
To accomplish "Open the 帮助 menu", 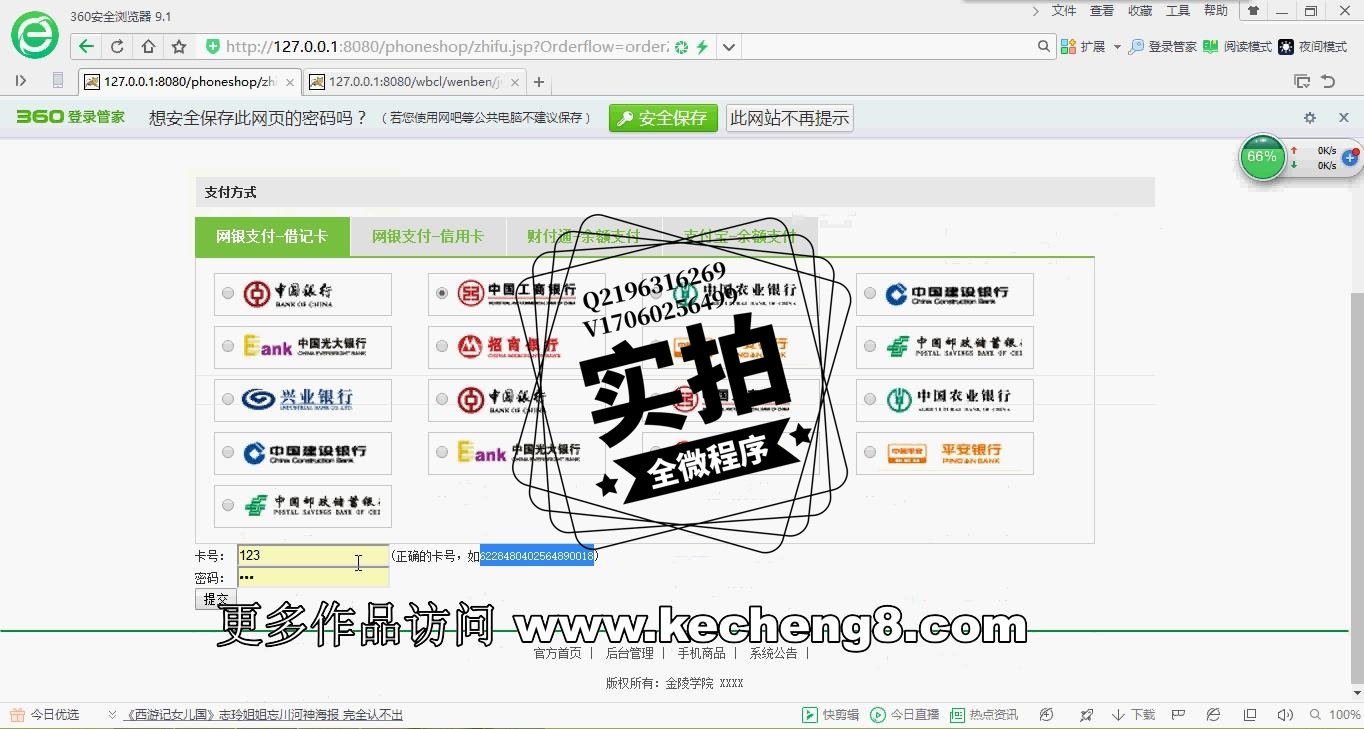I will (x=1216, y=11).
